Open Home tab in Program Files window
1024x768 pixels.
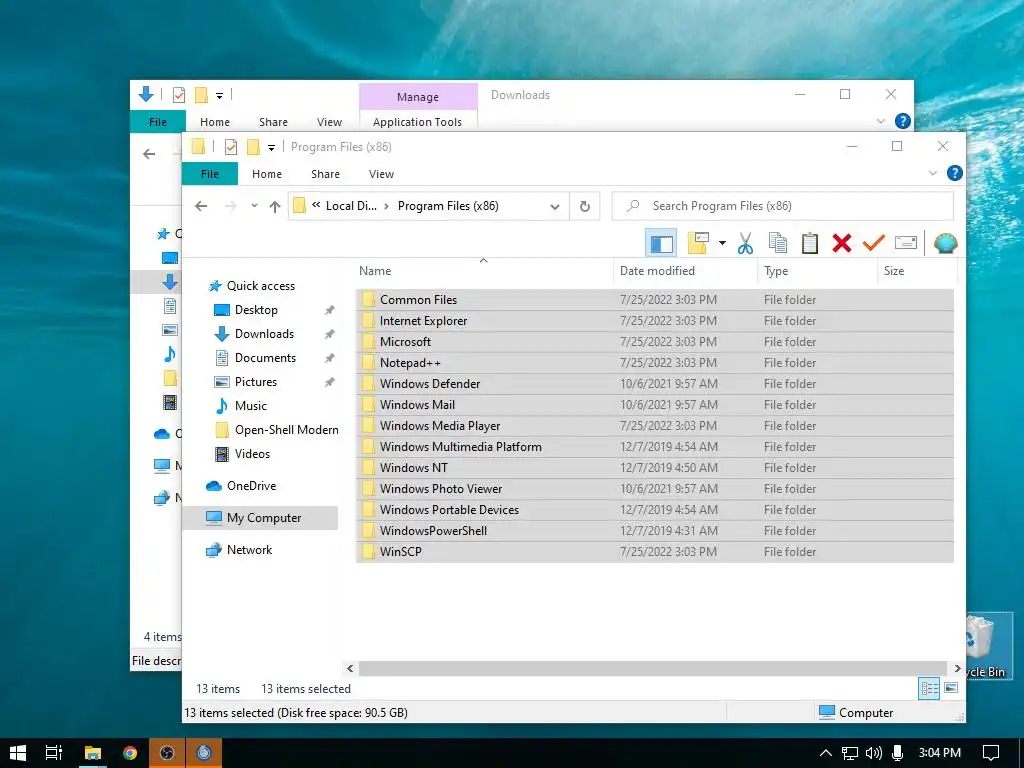point(267,174)
